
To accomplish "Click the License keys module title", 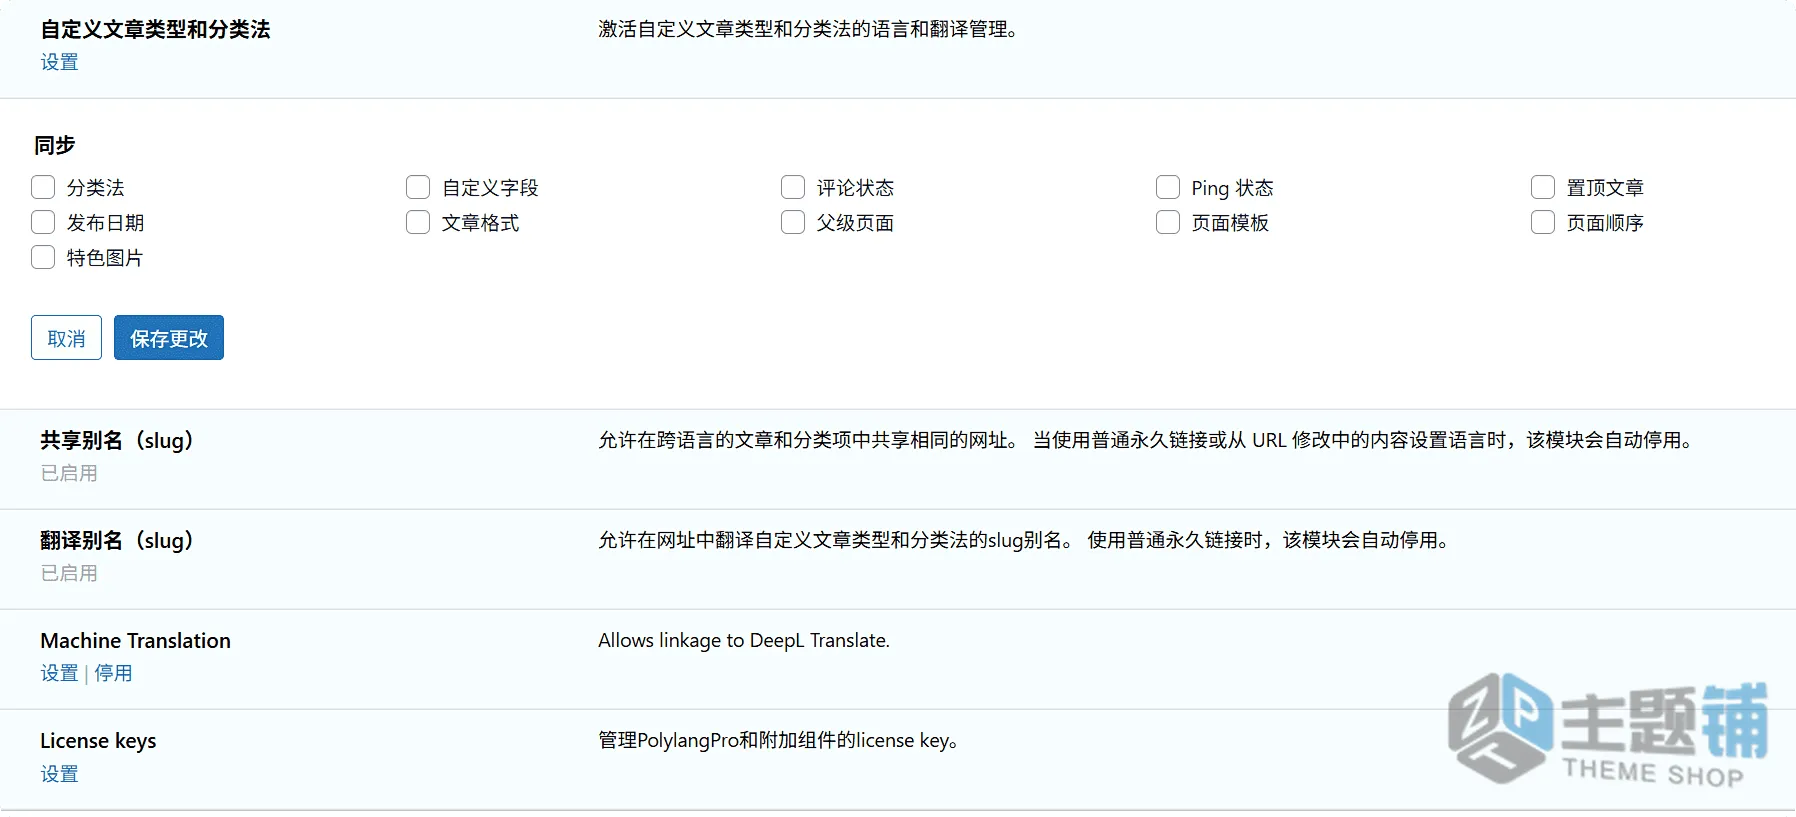I will point(98,741).
